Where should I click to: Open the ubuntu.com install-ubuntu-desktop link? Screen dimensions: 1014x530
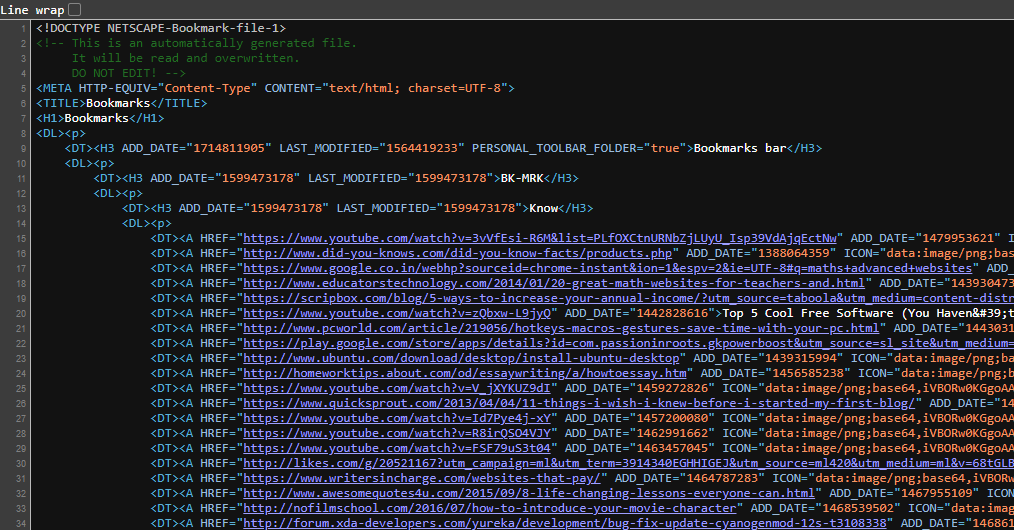[x=461, y=358]
